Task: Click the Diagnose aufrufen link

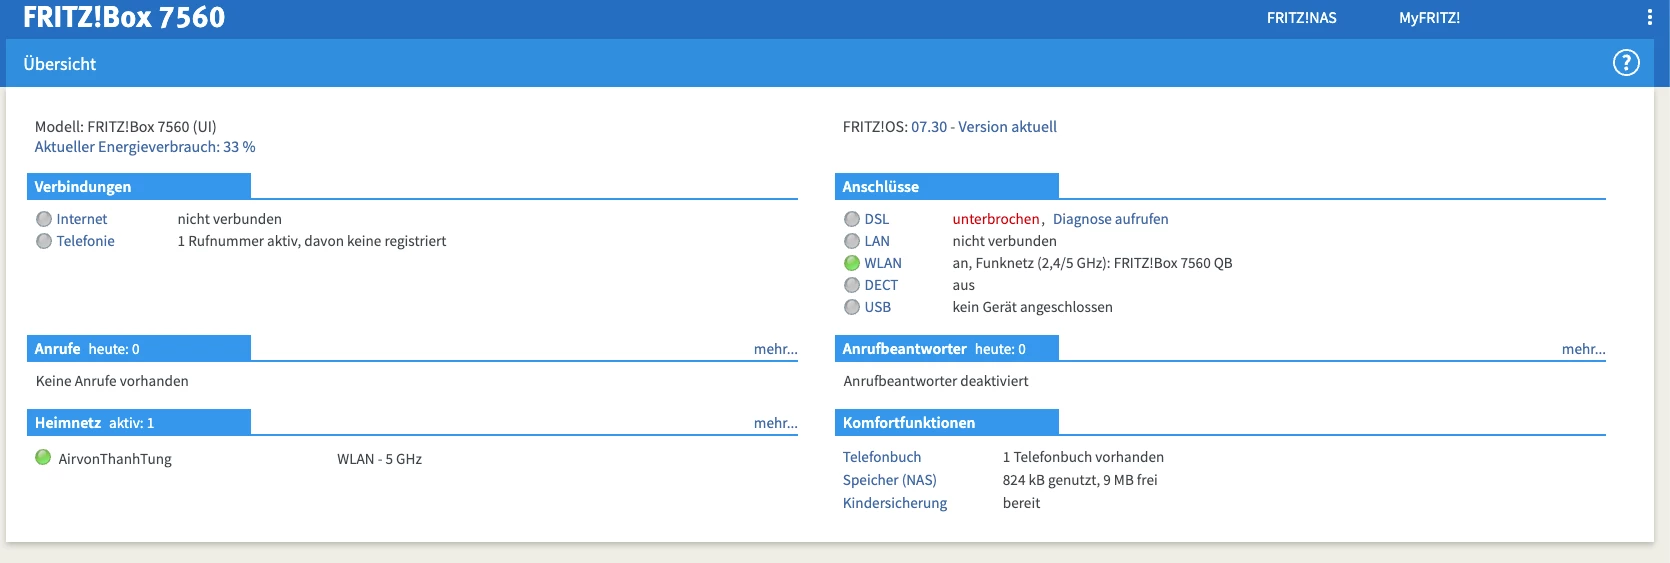Action: [x=1110, y=219]
